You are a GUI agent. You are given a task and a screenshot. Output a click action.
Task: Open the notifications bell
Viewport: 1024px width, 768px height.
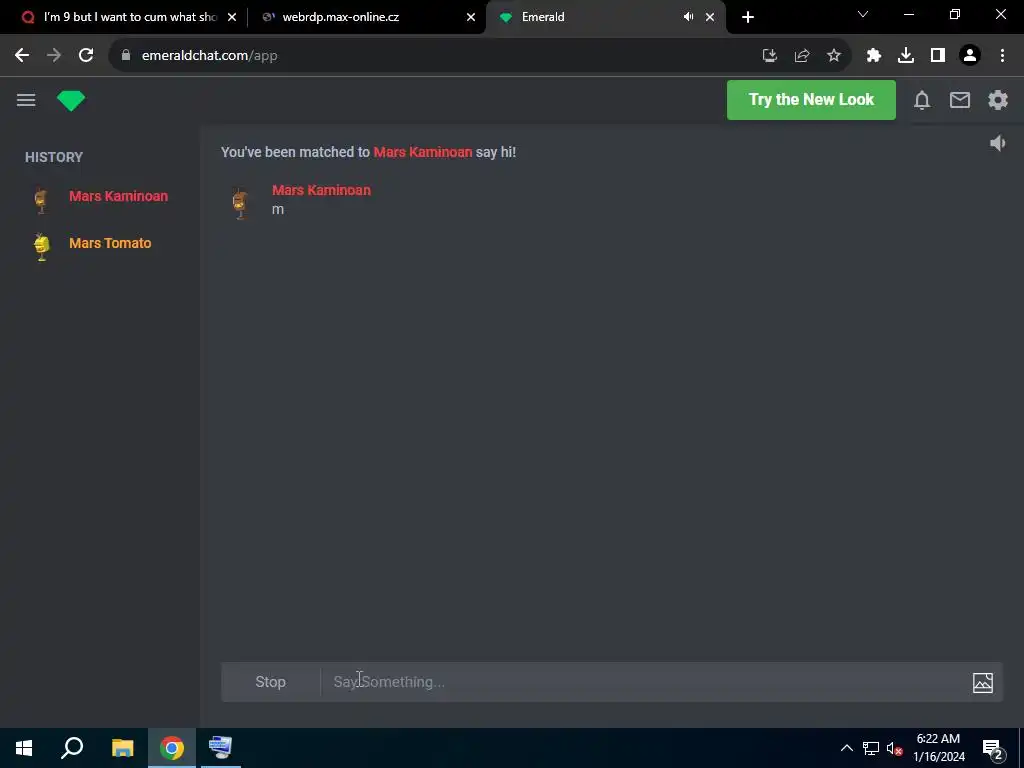pos(921,100)
